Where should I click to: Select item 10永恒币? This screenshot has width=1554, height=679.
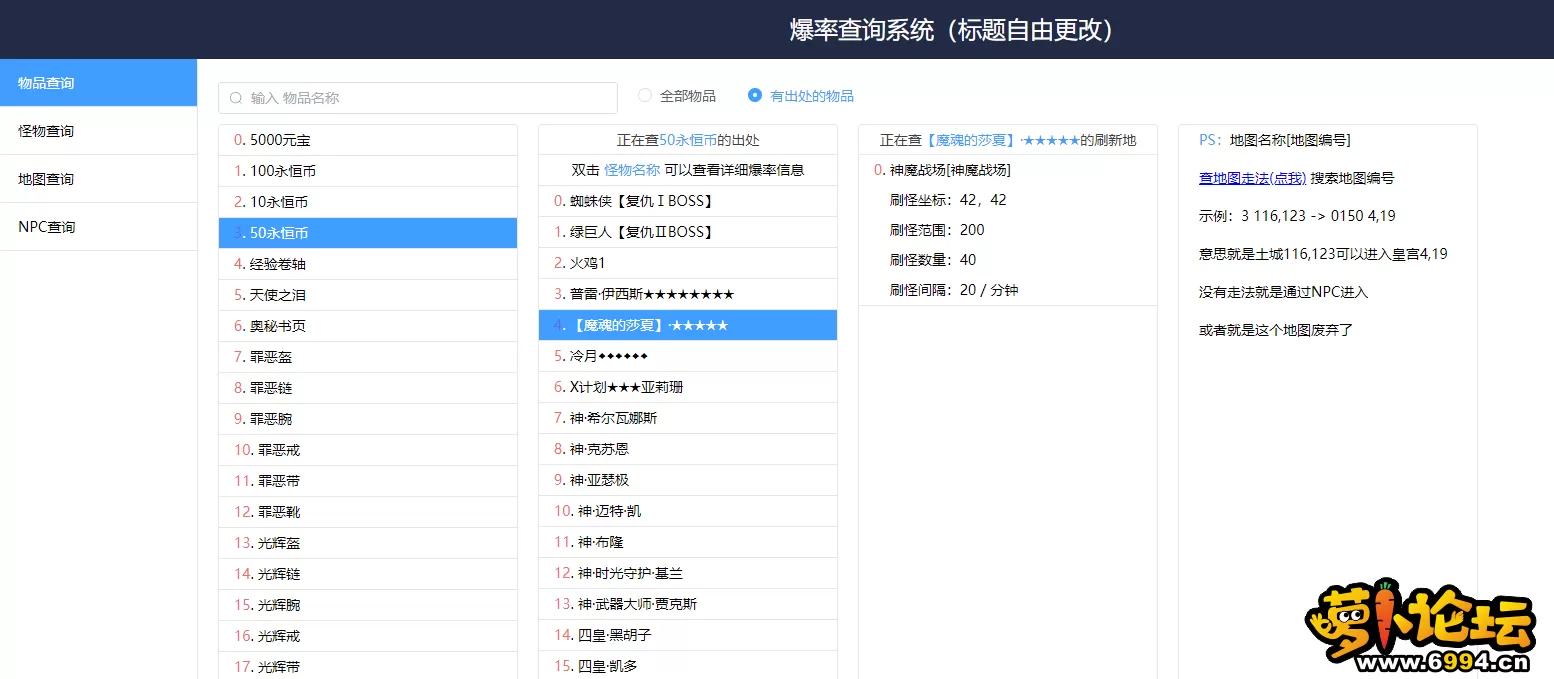point(368,202)
